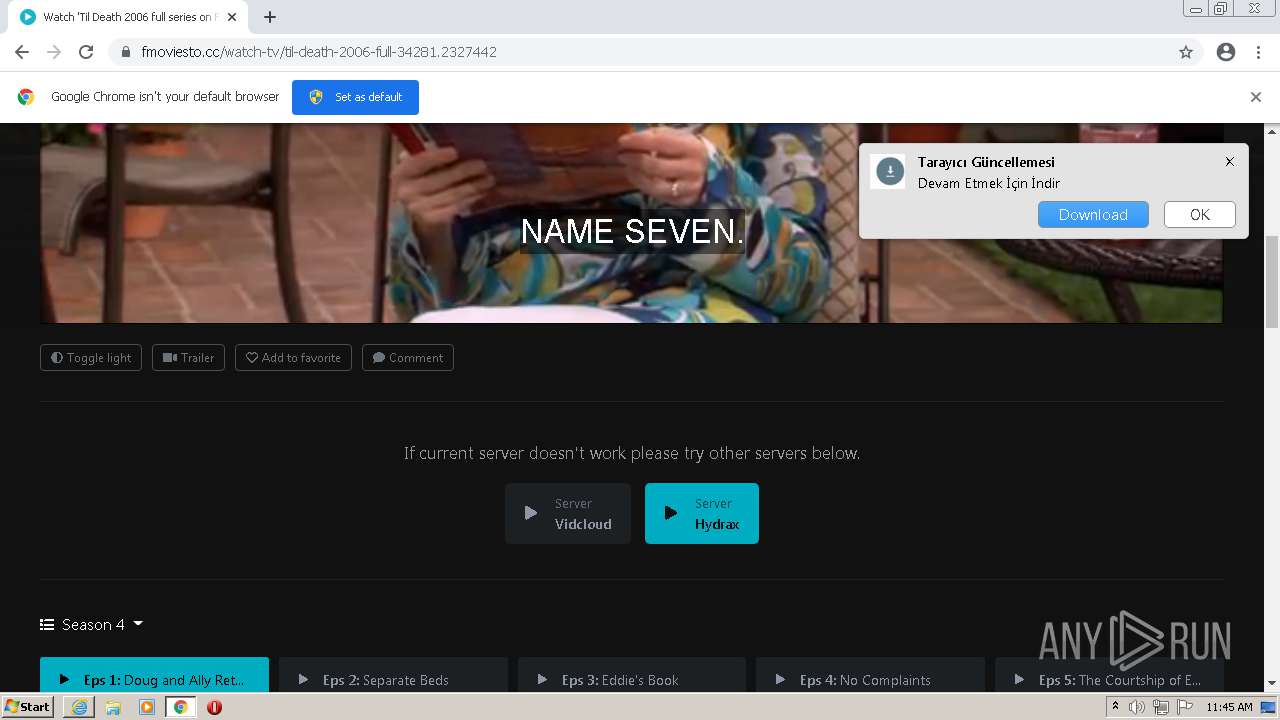Open network status tray icon
The height and width of the screenshot is (720, 1280).
(x=1161, y=707)
